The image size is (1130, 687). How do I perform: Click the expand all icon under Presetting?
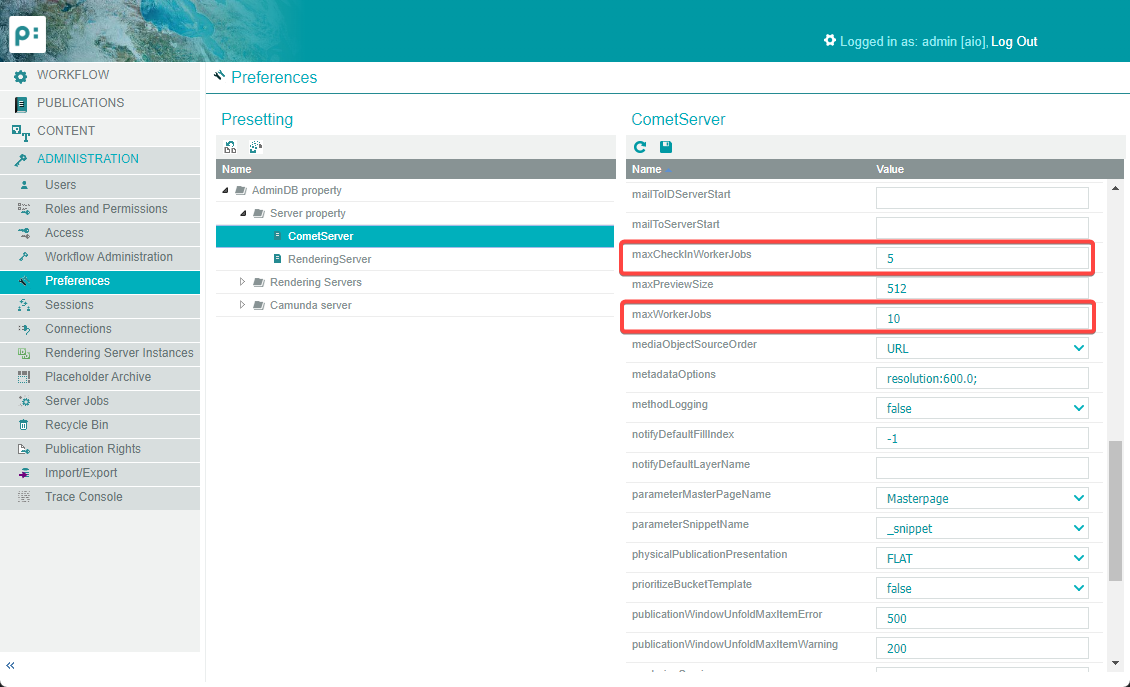click(x=231, y=147)
